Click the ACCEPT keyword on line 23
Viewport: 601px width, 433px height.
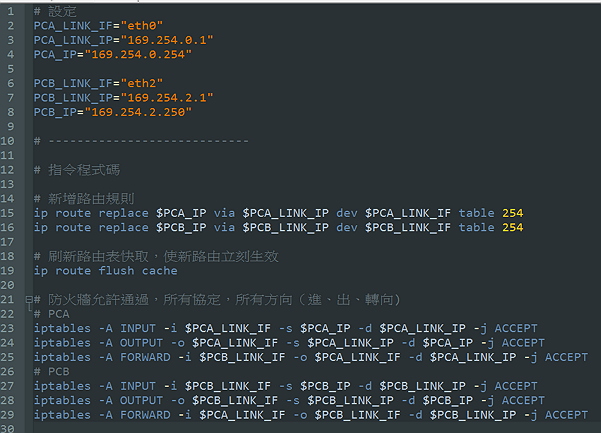pyautogui.click(x=516, y=328)
